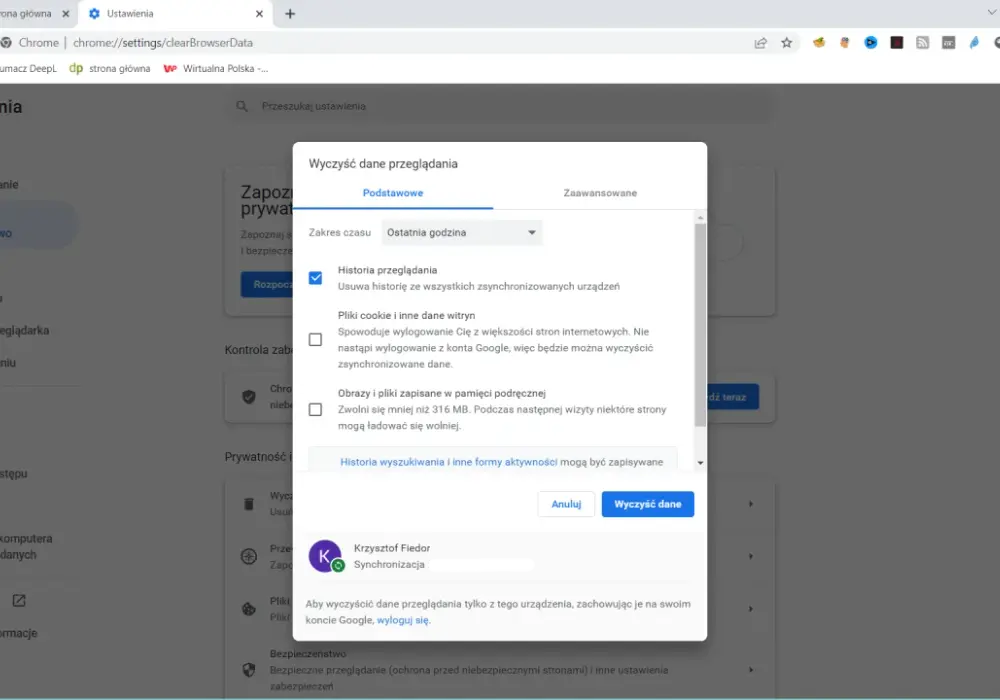
Task: Click the share page icon in address bar
Action: click(x=760, y=43)
